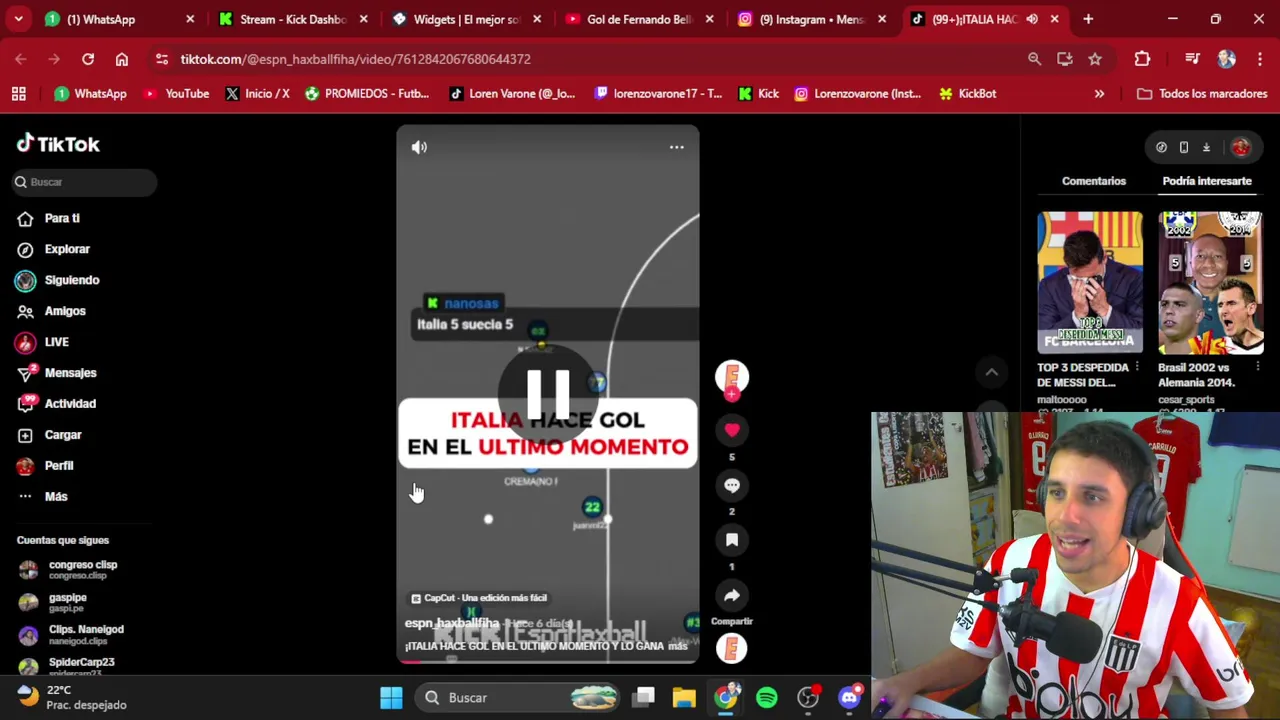Open a new browser tab
The image size is (1280, 720).
[1088, 19]
